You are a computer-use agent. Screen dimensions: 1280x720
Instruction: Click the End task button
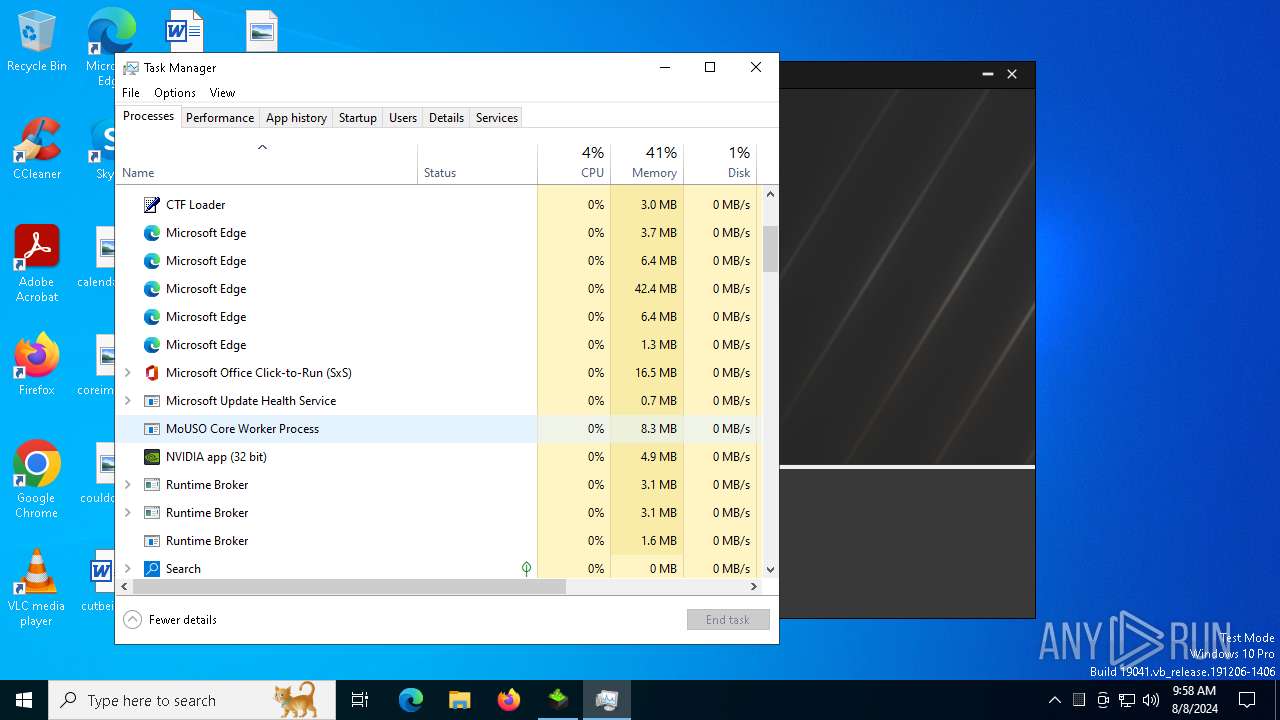[x=728, y=620]
